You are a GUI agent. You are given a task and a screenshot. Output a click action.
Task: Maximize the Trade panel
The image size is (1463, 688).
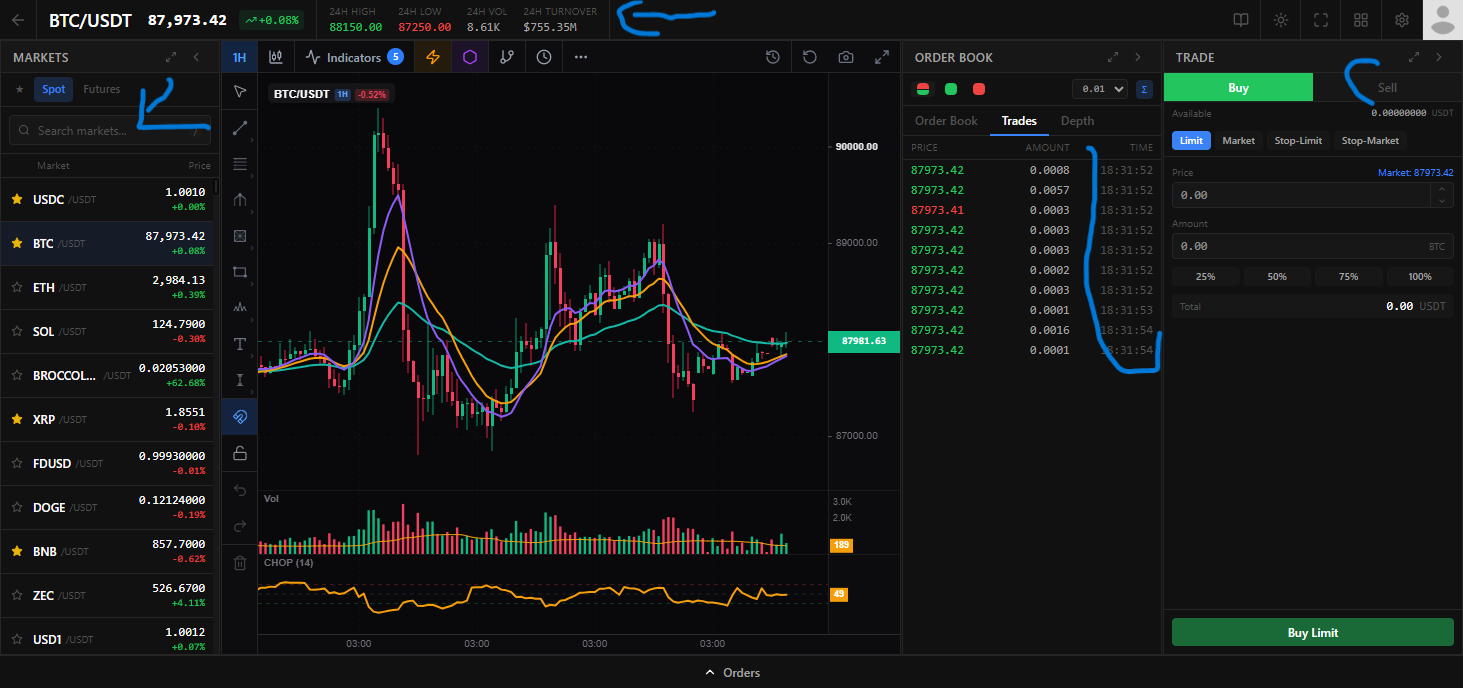click(x=1414, y=58)
